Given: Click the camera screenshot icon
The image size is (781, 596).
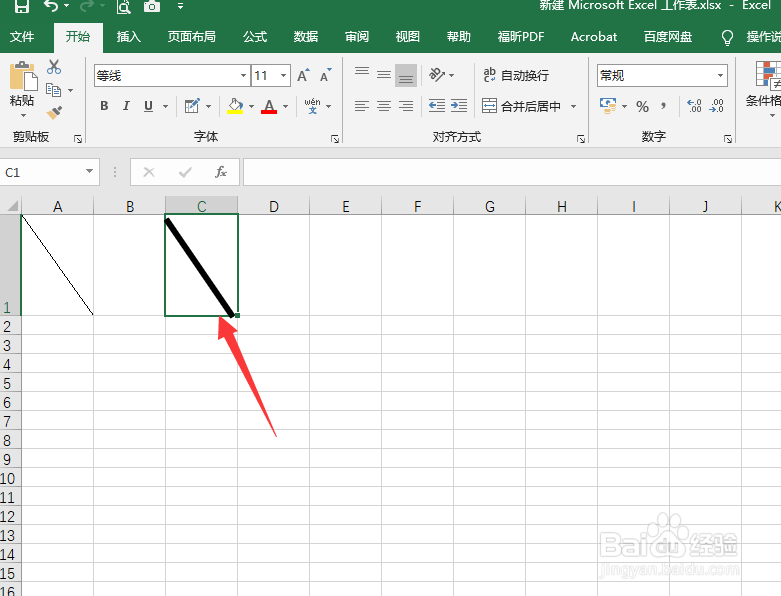Looking at the screenshot, I should click(152, 6).
